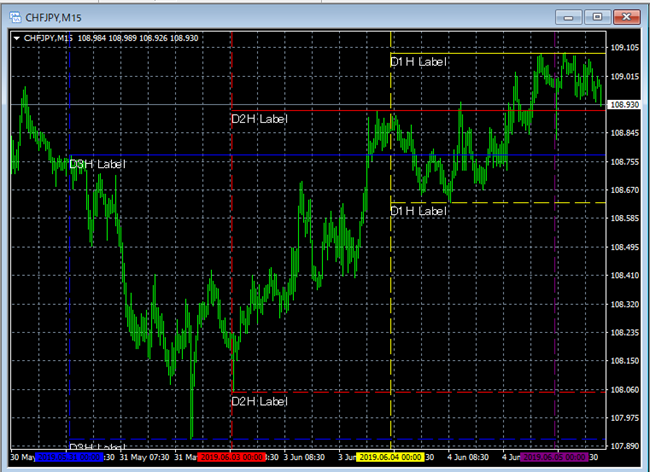Select the D2H Label below the dashed red line
650x472 pixels.
pos(259,401)
